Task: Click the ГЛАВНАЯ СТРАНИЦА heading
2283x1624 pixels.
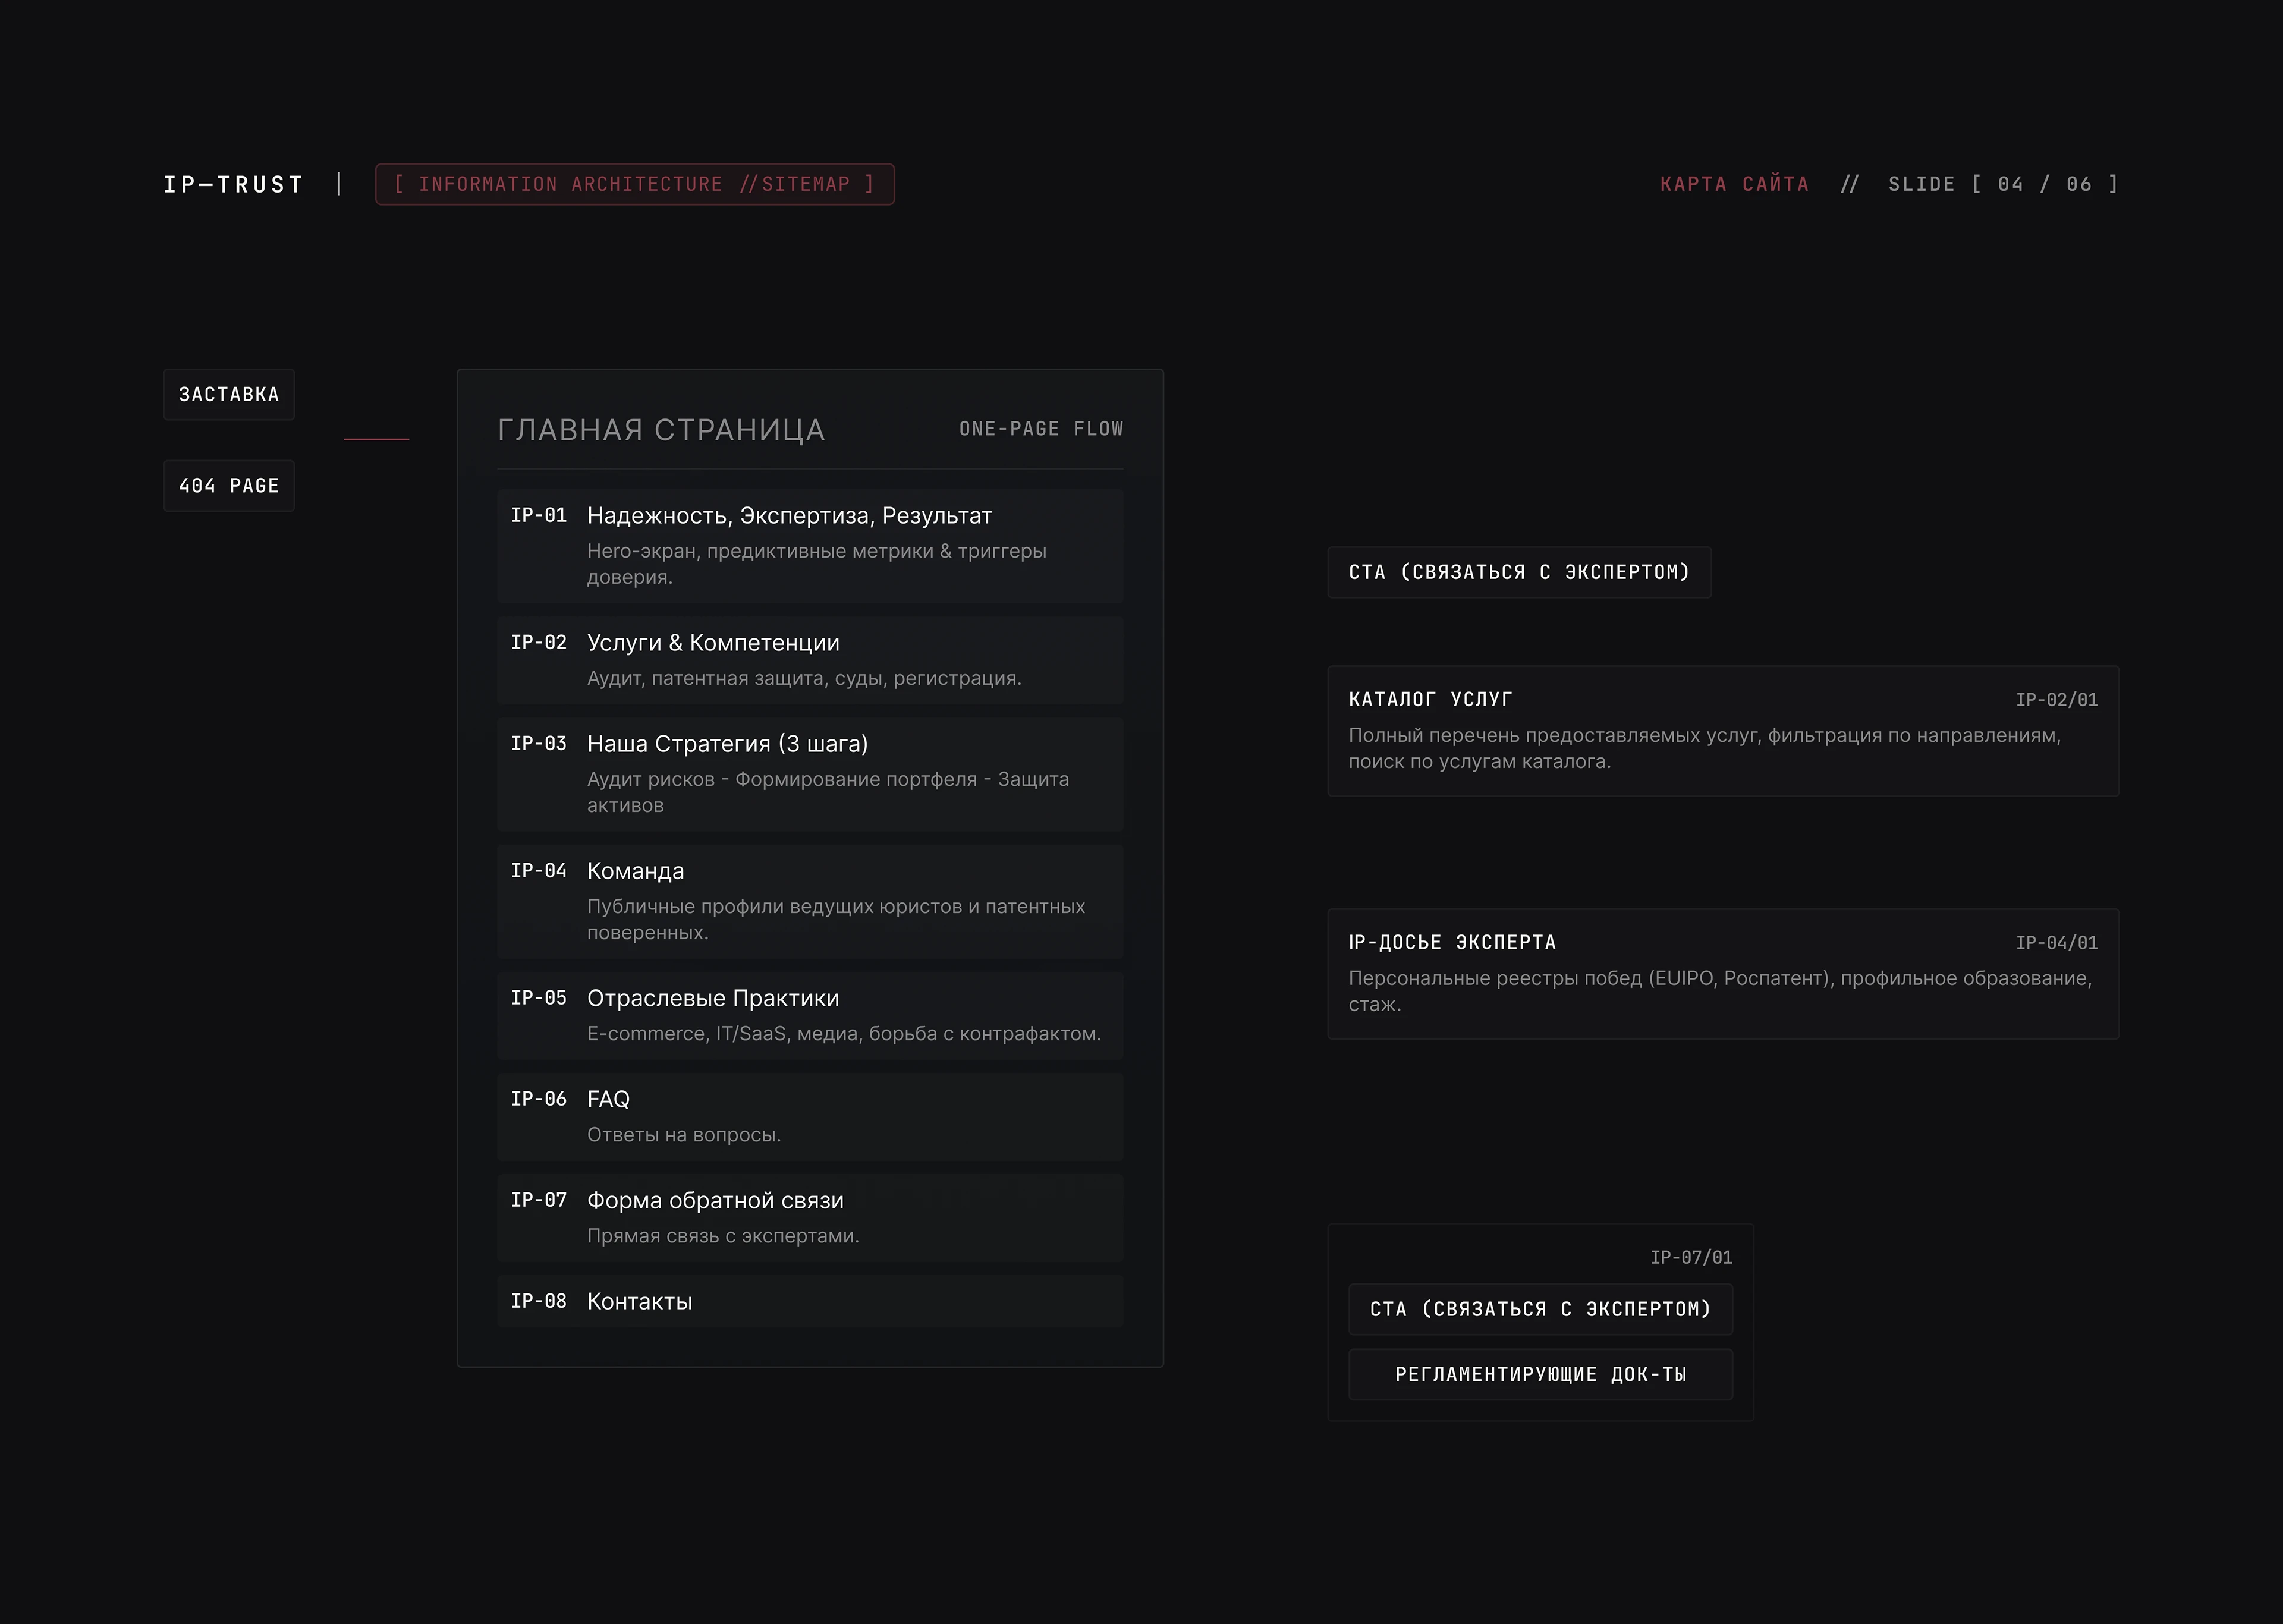Action: pos(661,430)
